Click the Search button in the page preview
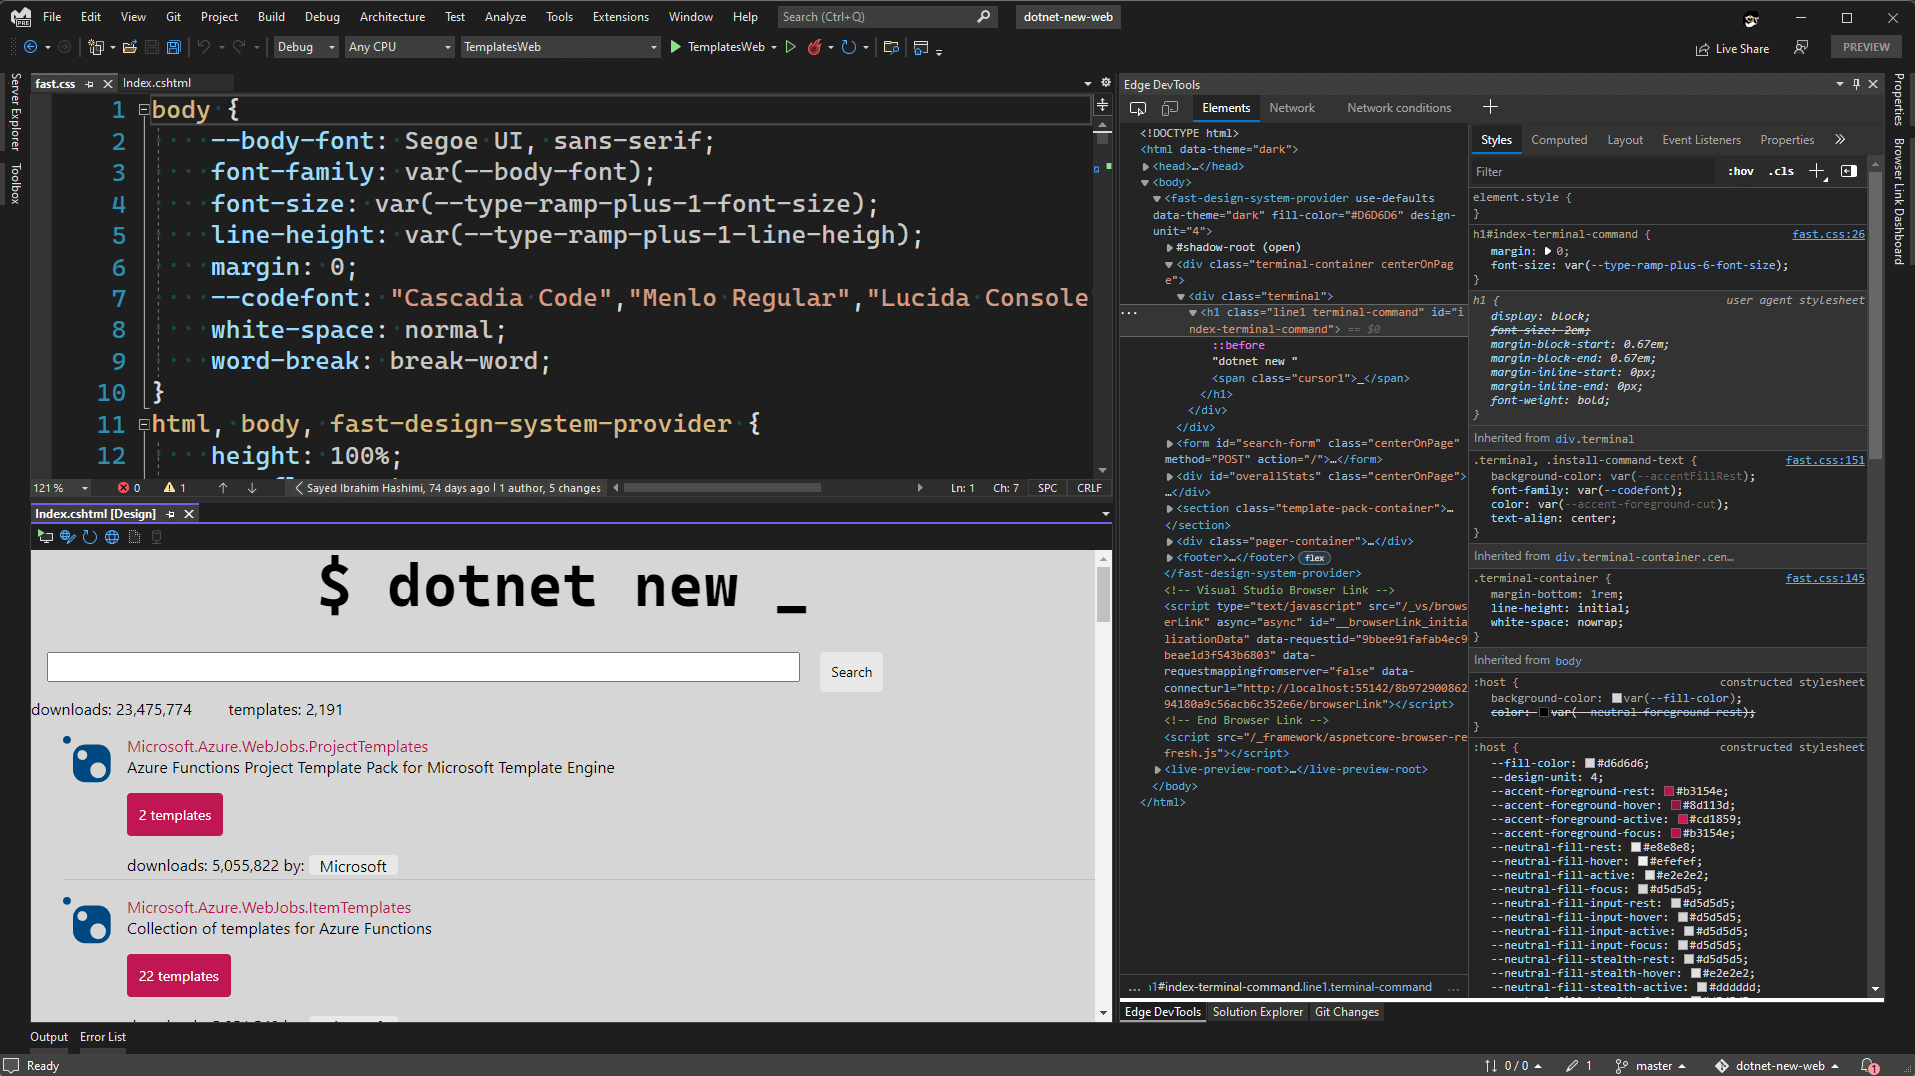The height and width of the screenshot is (1076, 1915). point(850,671)
